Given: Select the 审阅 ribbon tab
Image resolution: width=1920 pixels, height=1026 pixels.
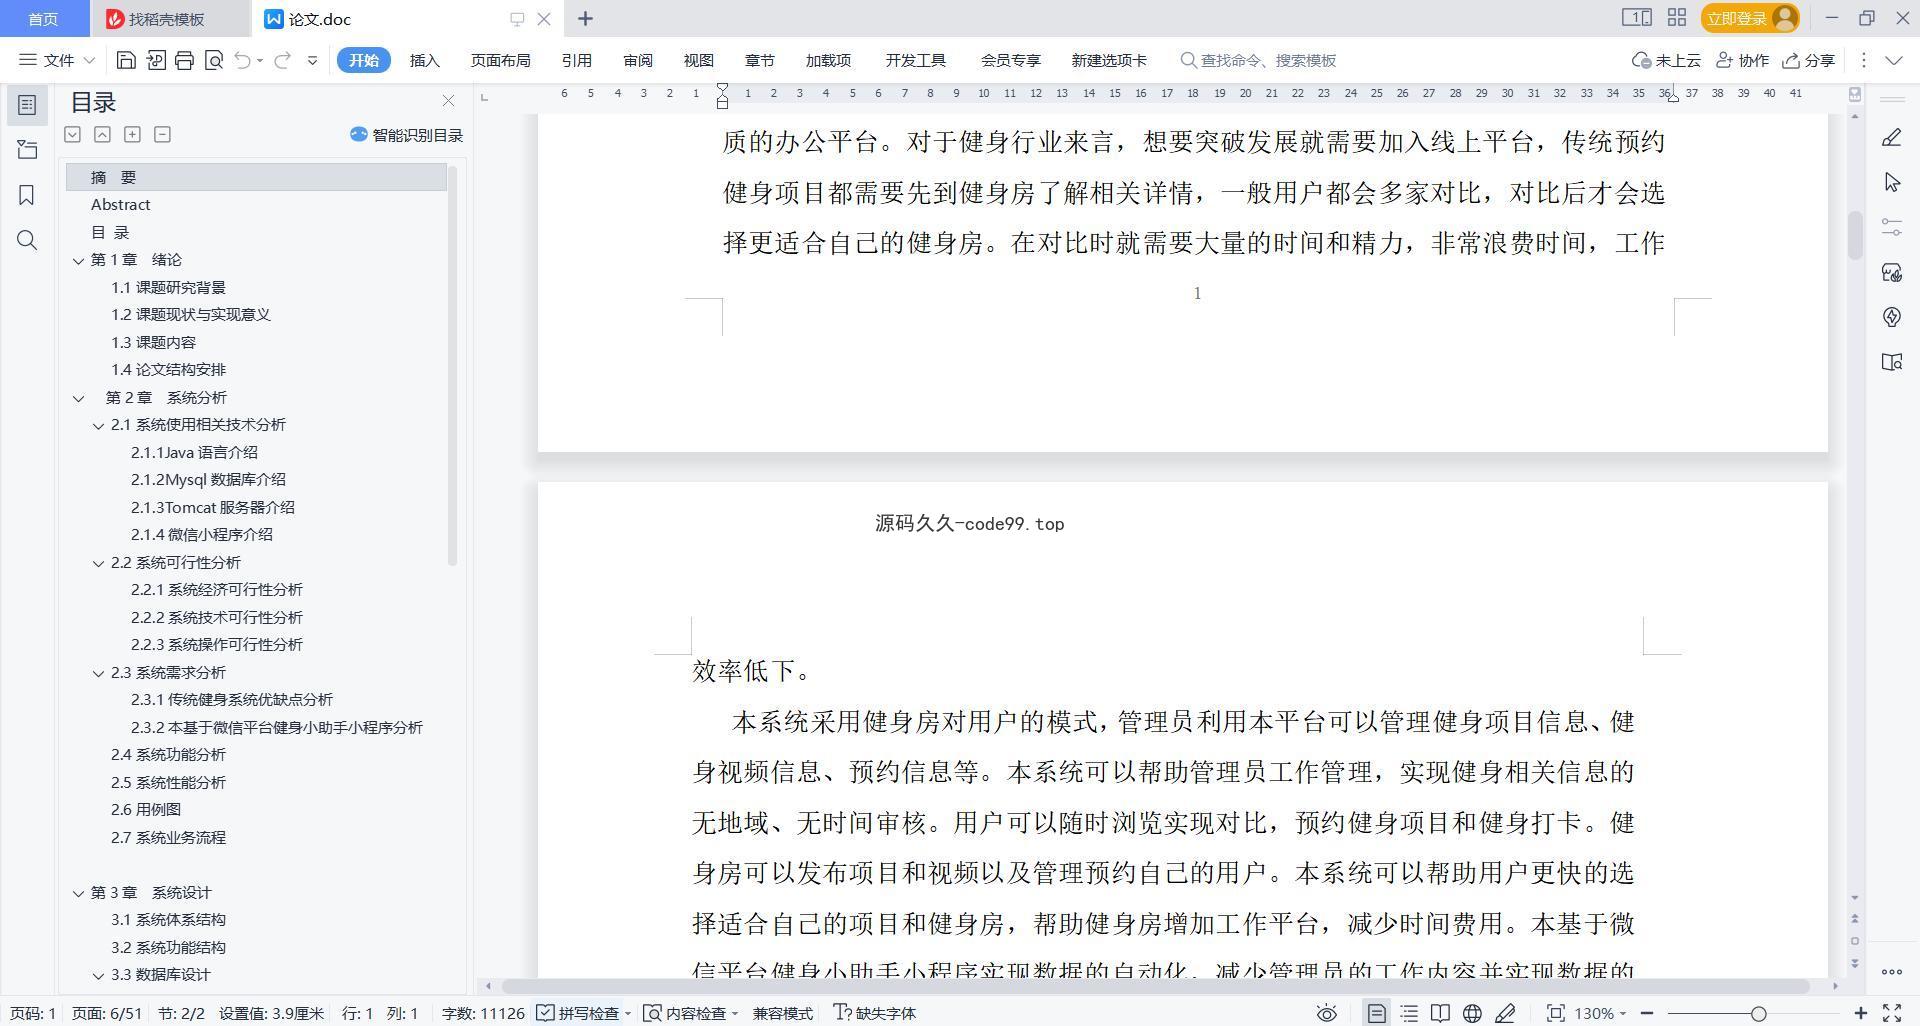Looking at the screenshot, I should pyautogui.click(x=638, y=60).
